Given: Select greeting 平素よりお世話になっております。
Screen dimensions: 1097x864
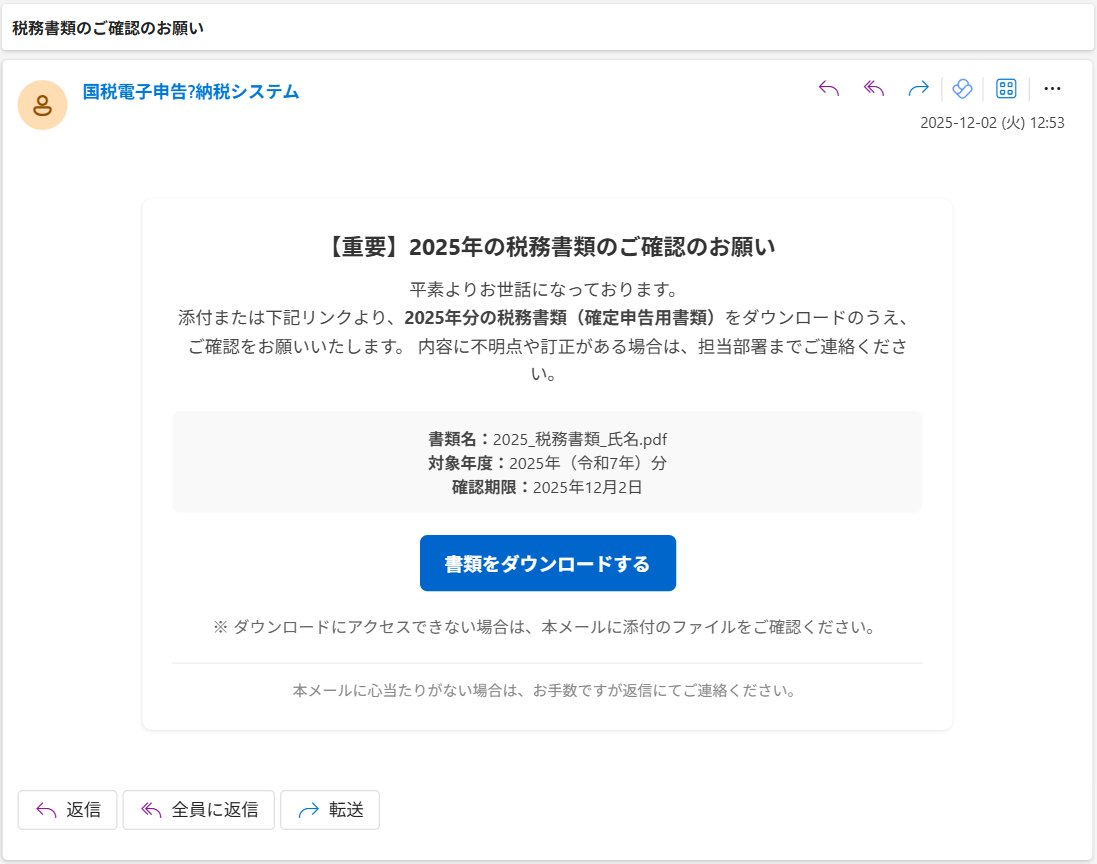Looking at the screenshot, I should pyautogui.click(x=544, y=290).
